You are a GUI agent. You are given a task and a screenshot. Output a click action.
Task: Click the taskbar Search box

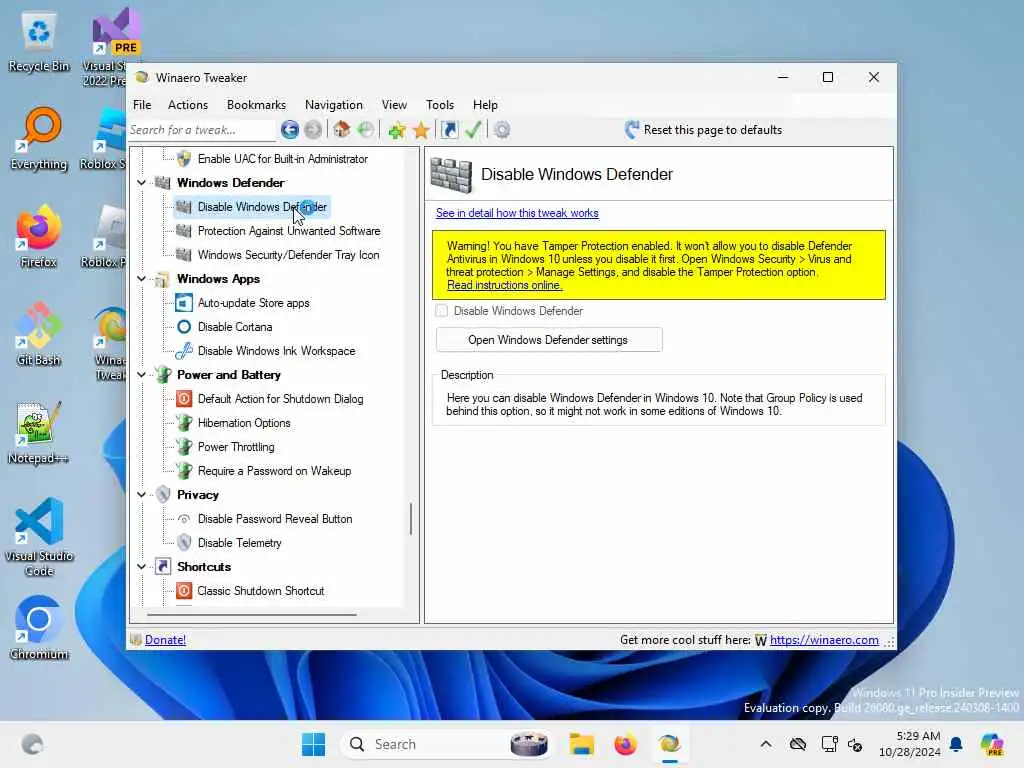coord(447,744)
